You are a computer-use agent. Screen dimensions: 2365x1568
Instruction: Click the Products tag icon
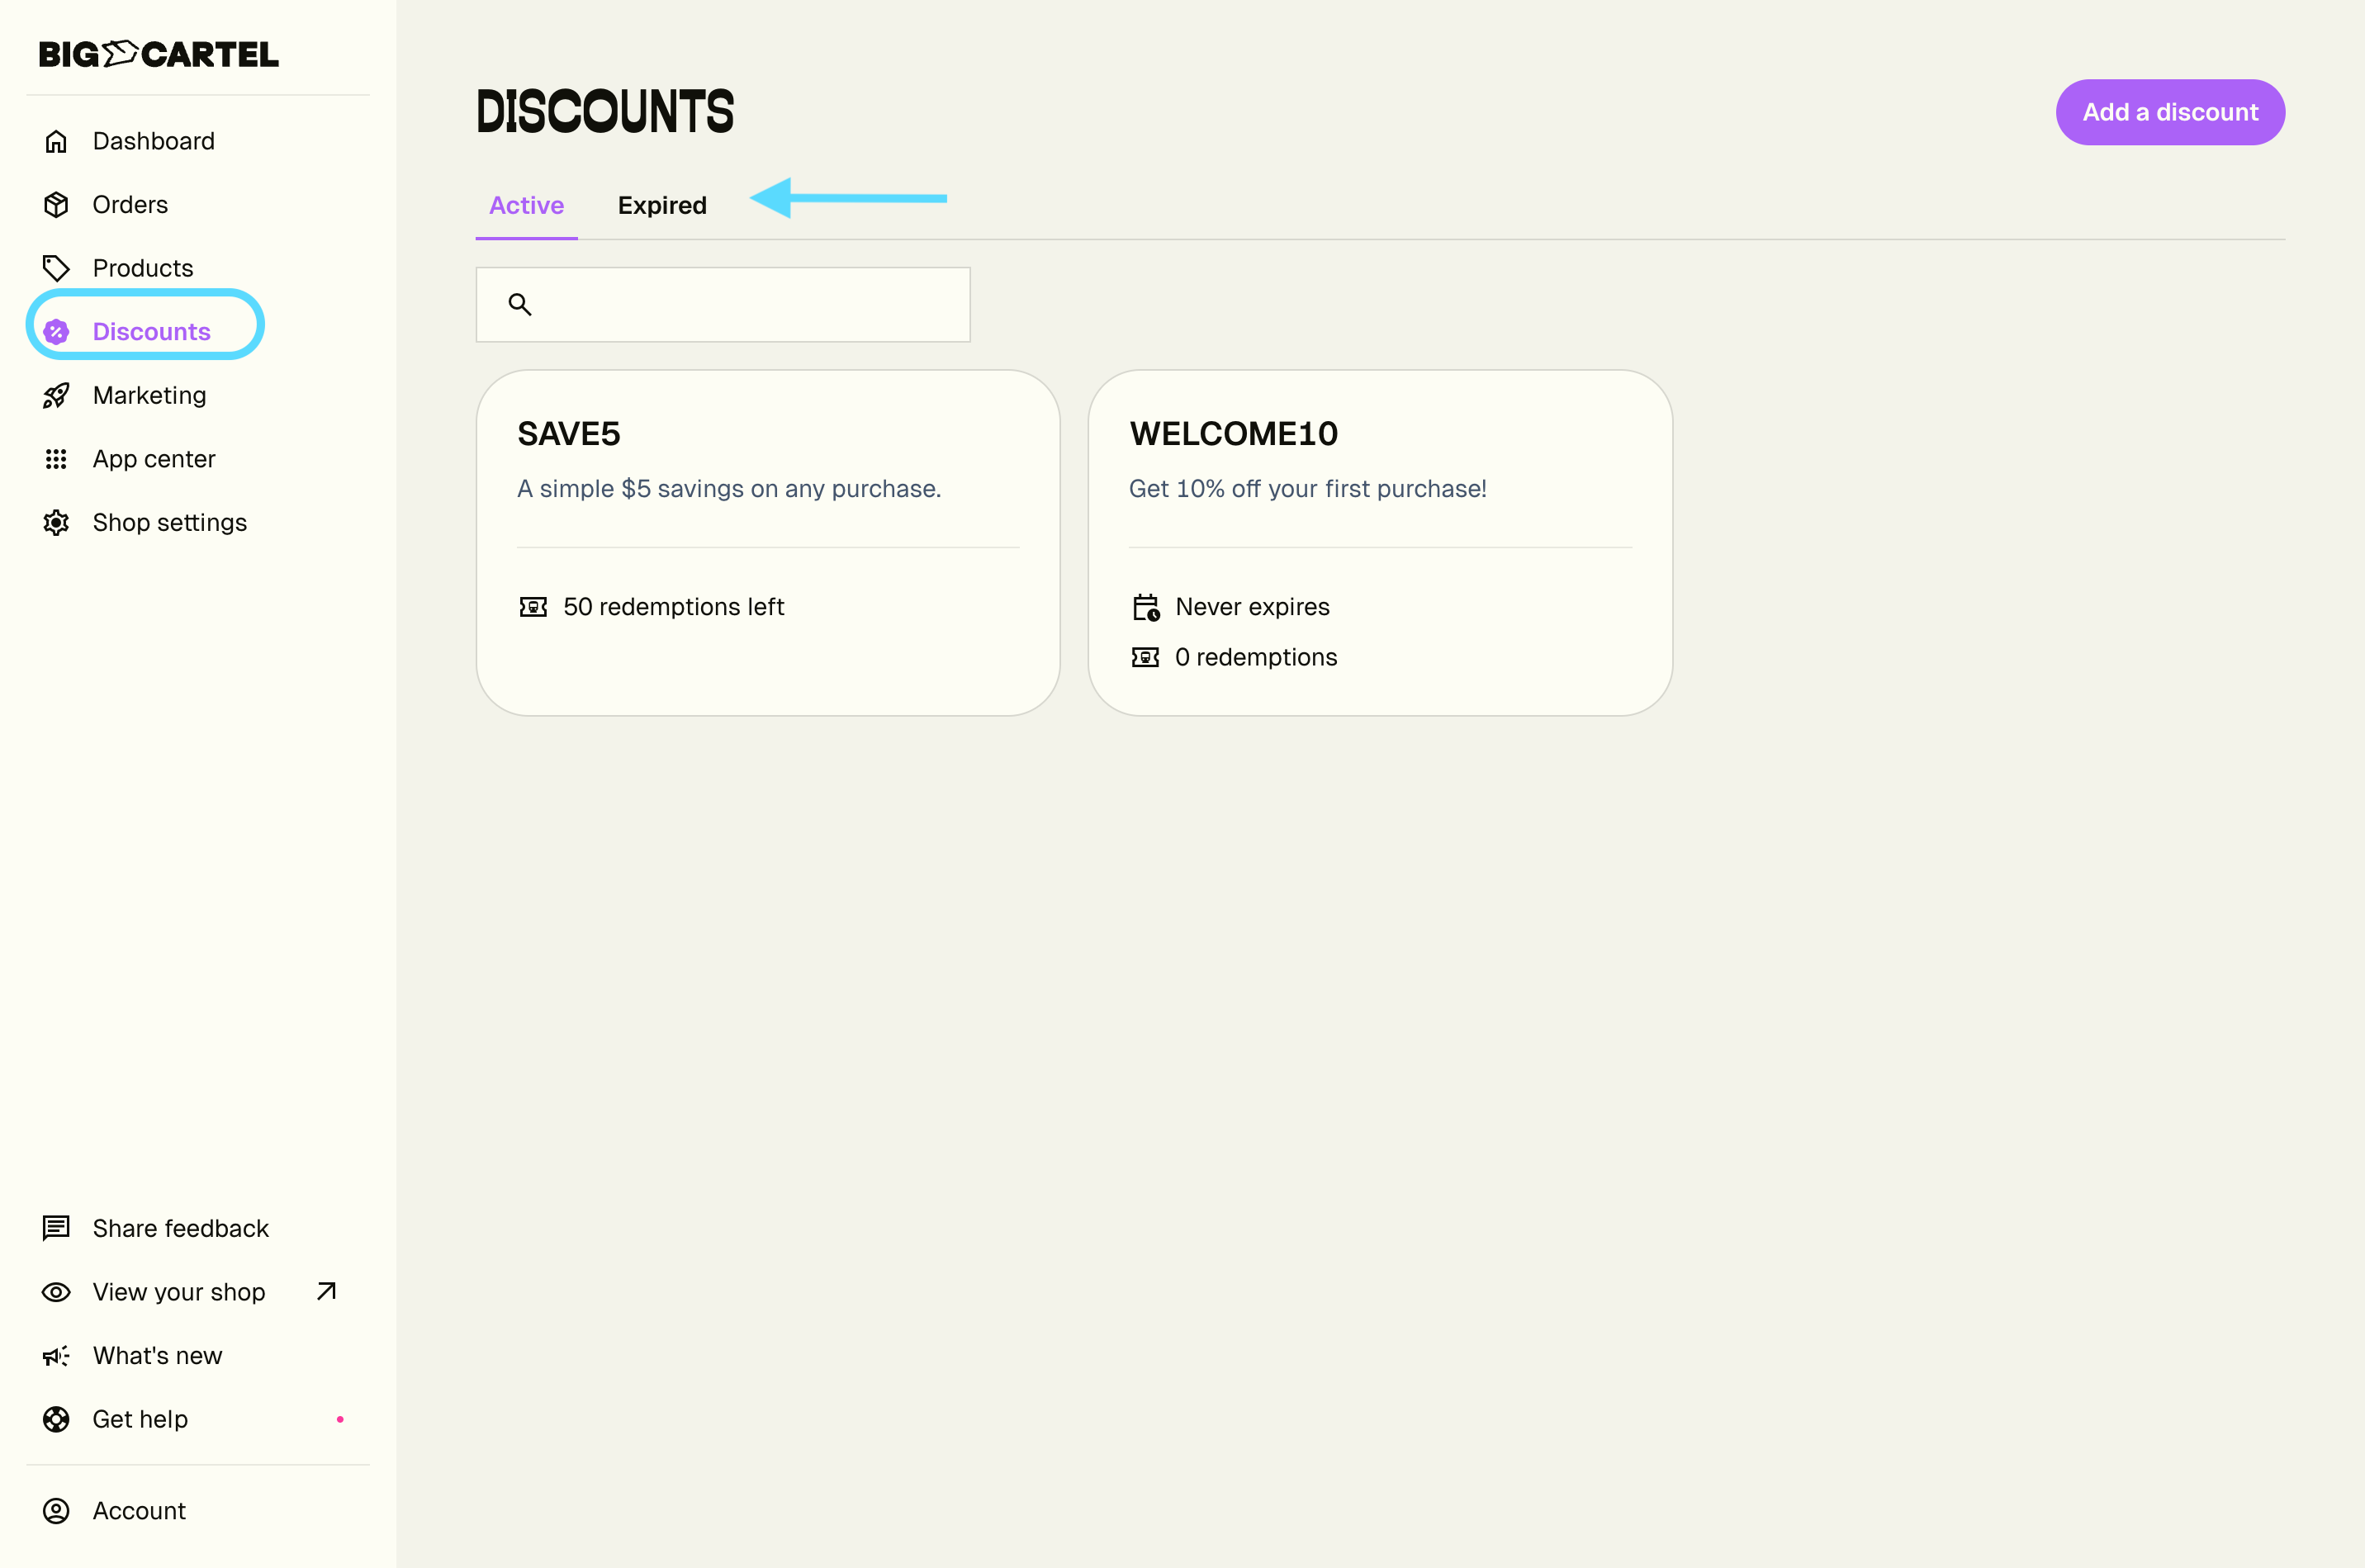click(x=56, y=268)
